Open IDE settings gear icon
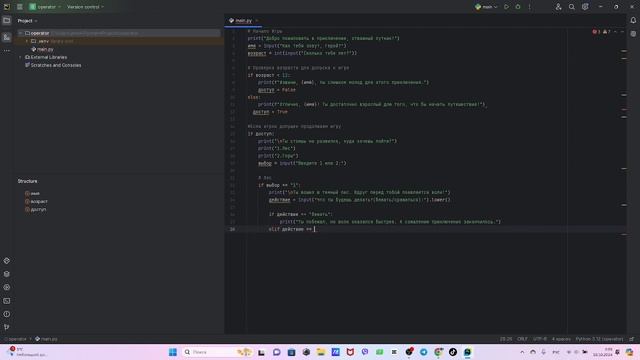 [x=585, y=7]
